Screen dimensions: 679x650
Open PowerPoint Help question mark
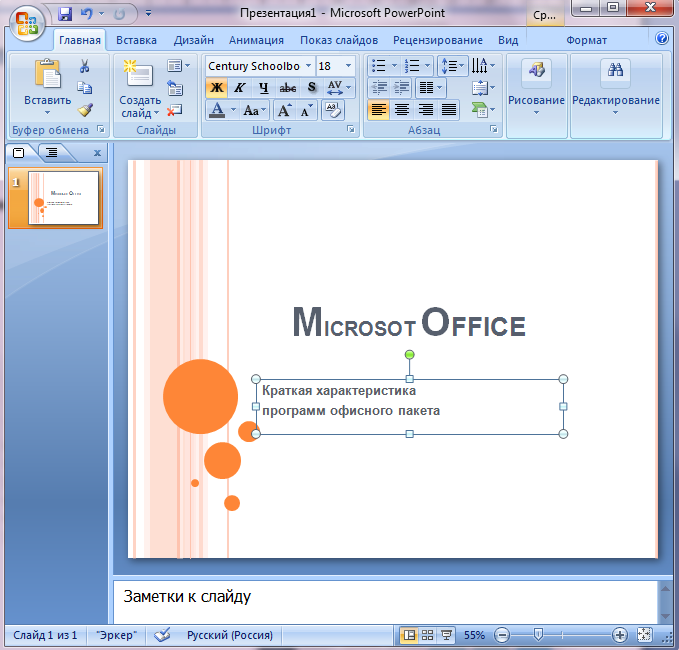click(x=662, y=39)
